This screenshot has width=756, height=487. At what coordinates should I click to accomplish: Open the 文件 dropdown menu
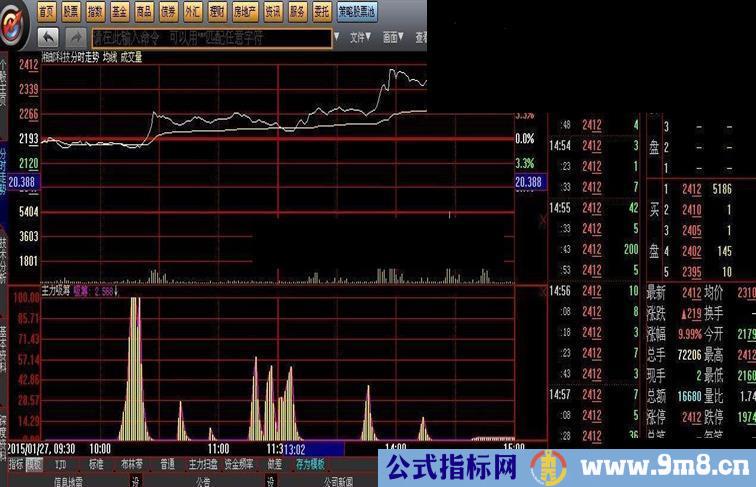[x=360, y=38]
